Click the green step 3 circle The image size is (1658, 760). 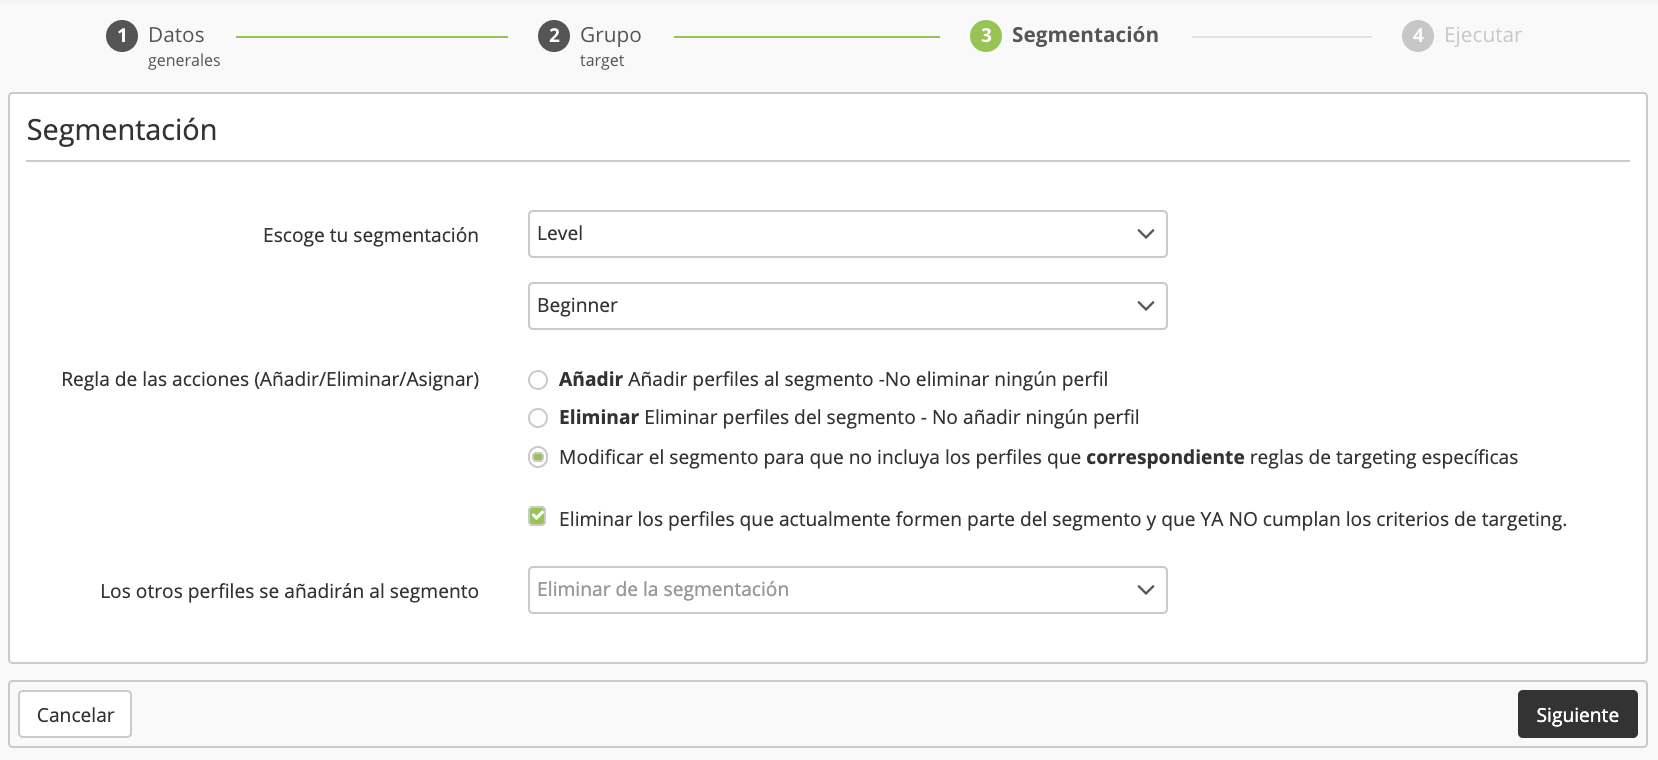pyautogui.click(x=985, y=36)
